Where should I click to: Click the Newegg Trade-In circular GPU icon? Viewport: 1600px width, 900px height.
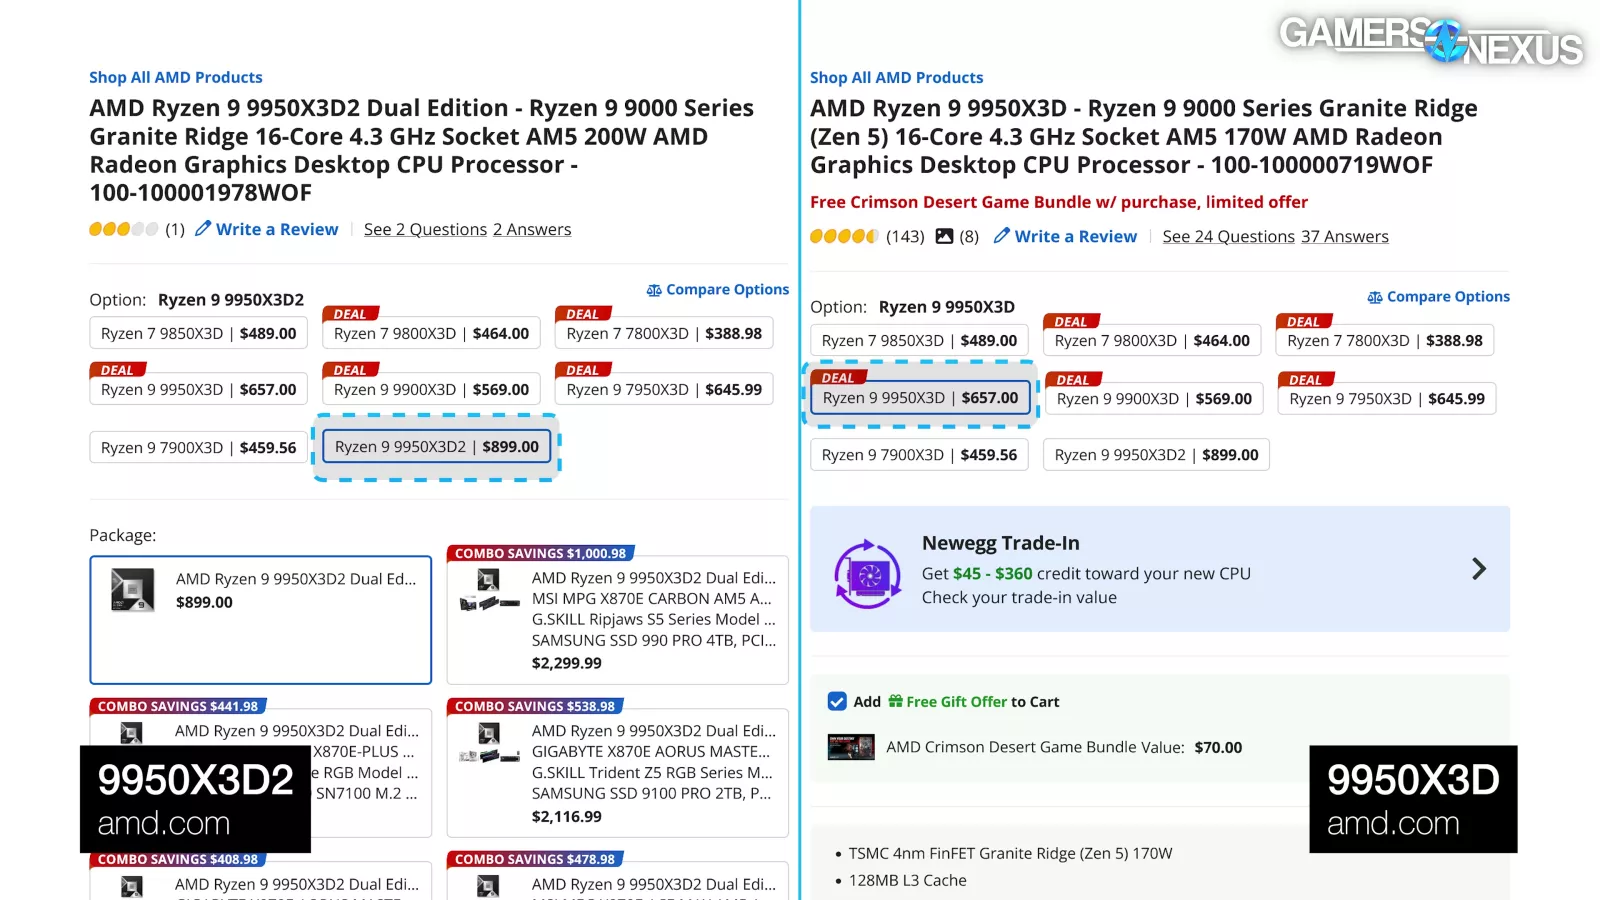pos(867,573)
